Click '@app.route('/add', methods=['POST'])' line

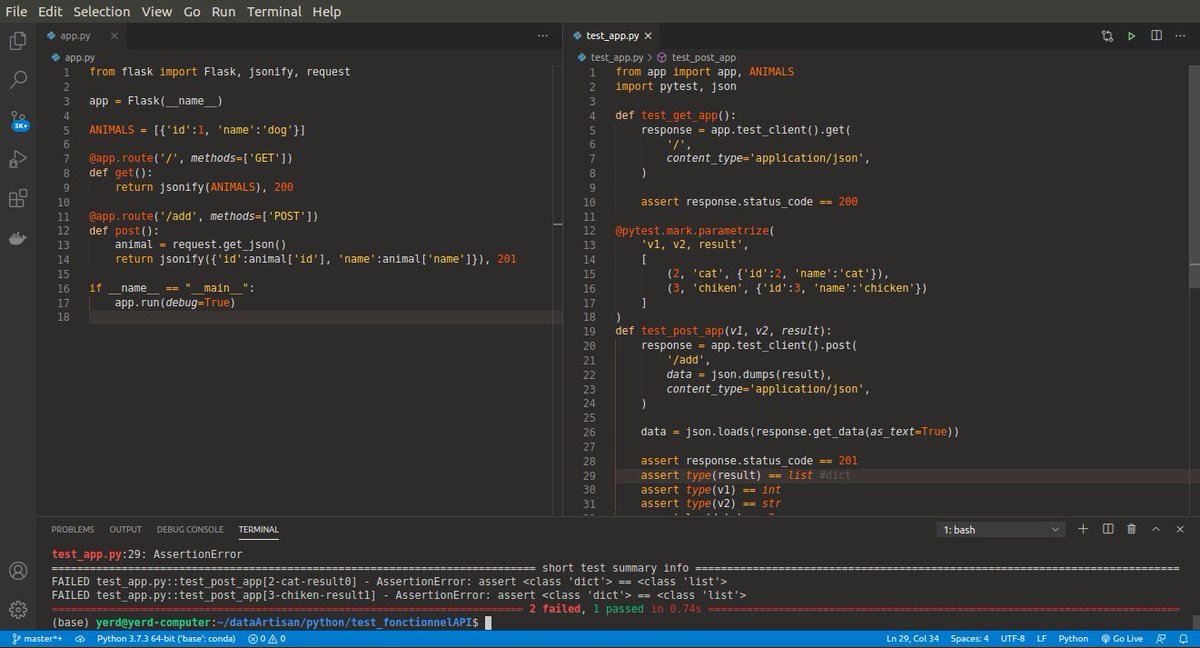[x=204, y=216]
